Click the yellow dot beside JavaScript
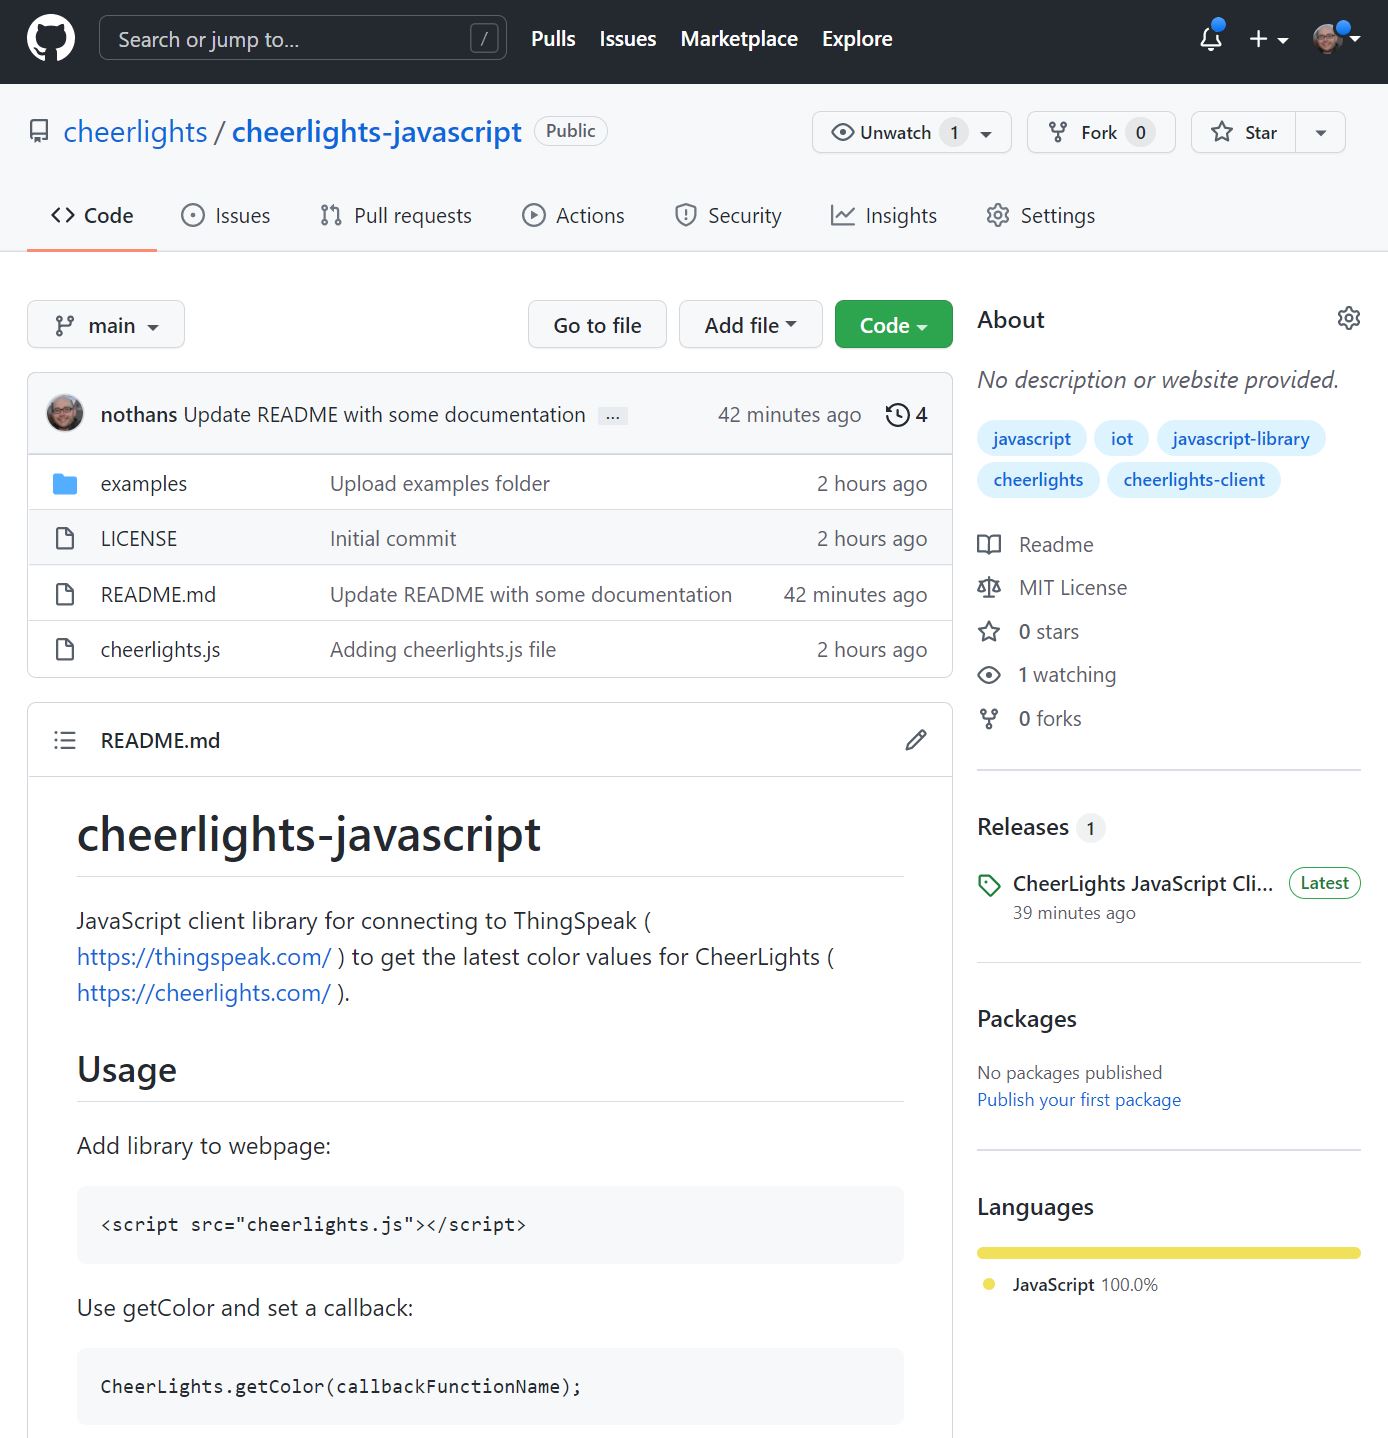Screen dimensions: 1388x1438 click(x=989, y=1285)
